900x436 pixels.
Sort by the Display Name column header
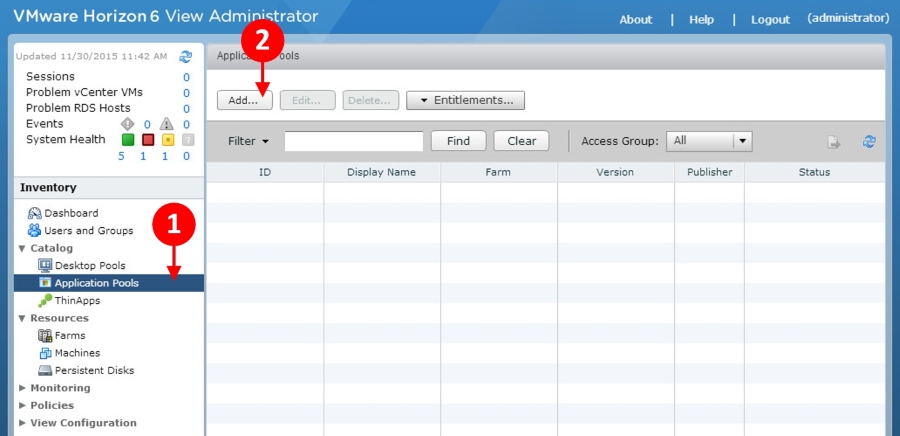tap(382, 172)
